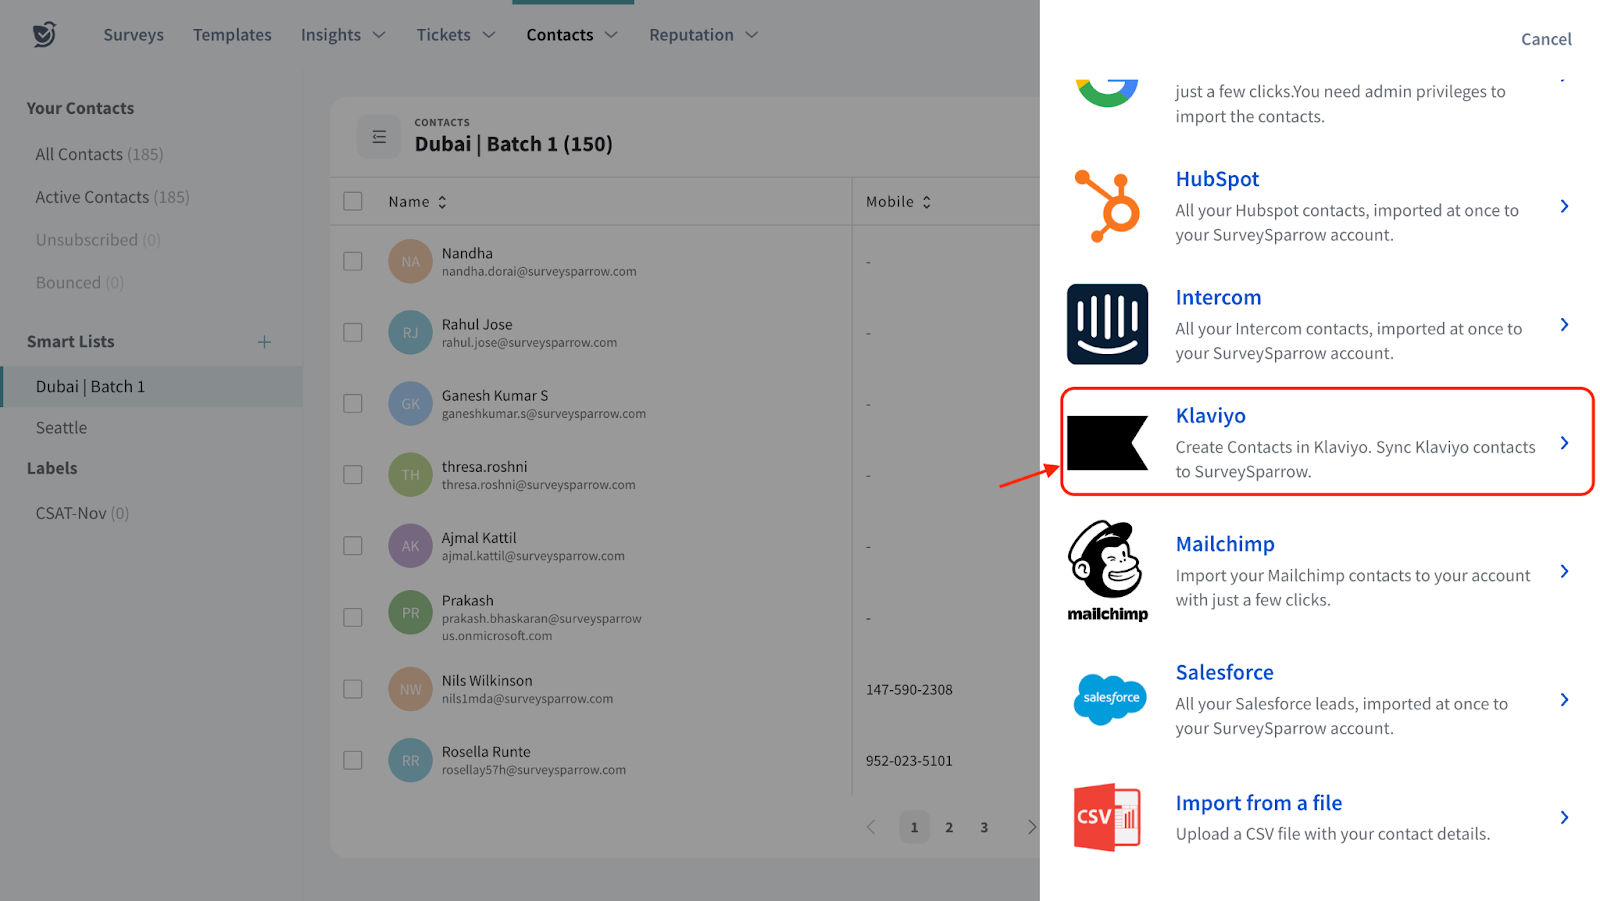Go to the Templates tab

pyautogui.click(x=232, y=35)
